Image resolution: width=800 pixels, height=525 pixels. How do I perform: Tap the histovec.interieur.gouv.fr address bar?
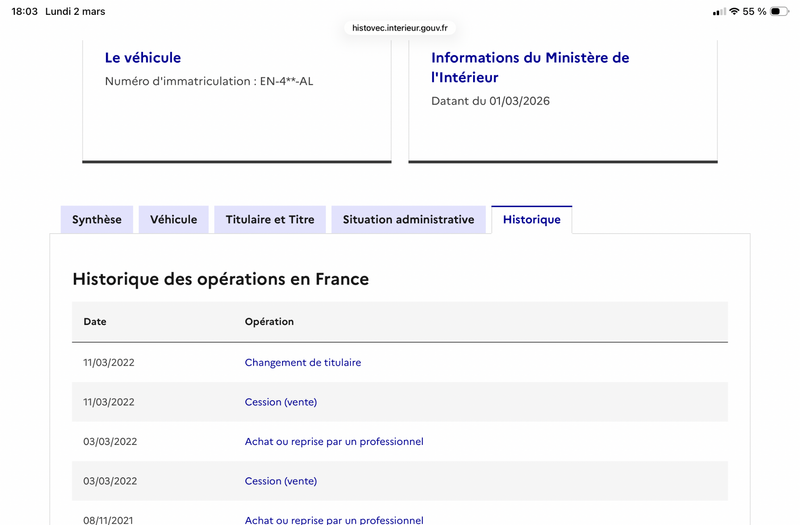coord(400,28)
